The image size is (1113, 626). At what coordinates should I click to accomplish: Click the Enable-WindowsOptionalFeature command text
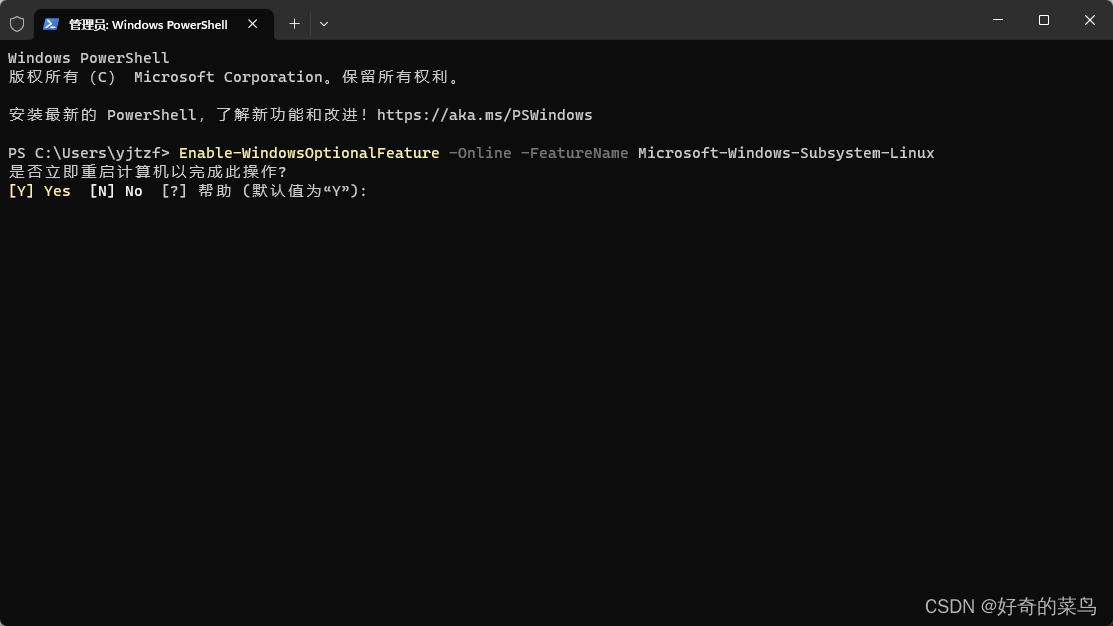308,153
